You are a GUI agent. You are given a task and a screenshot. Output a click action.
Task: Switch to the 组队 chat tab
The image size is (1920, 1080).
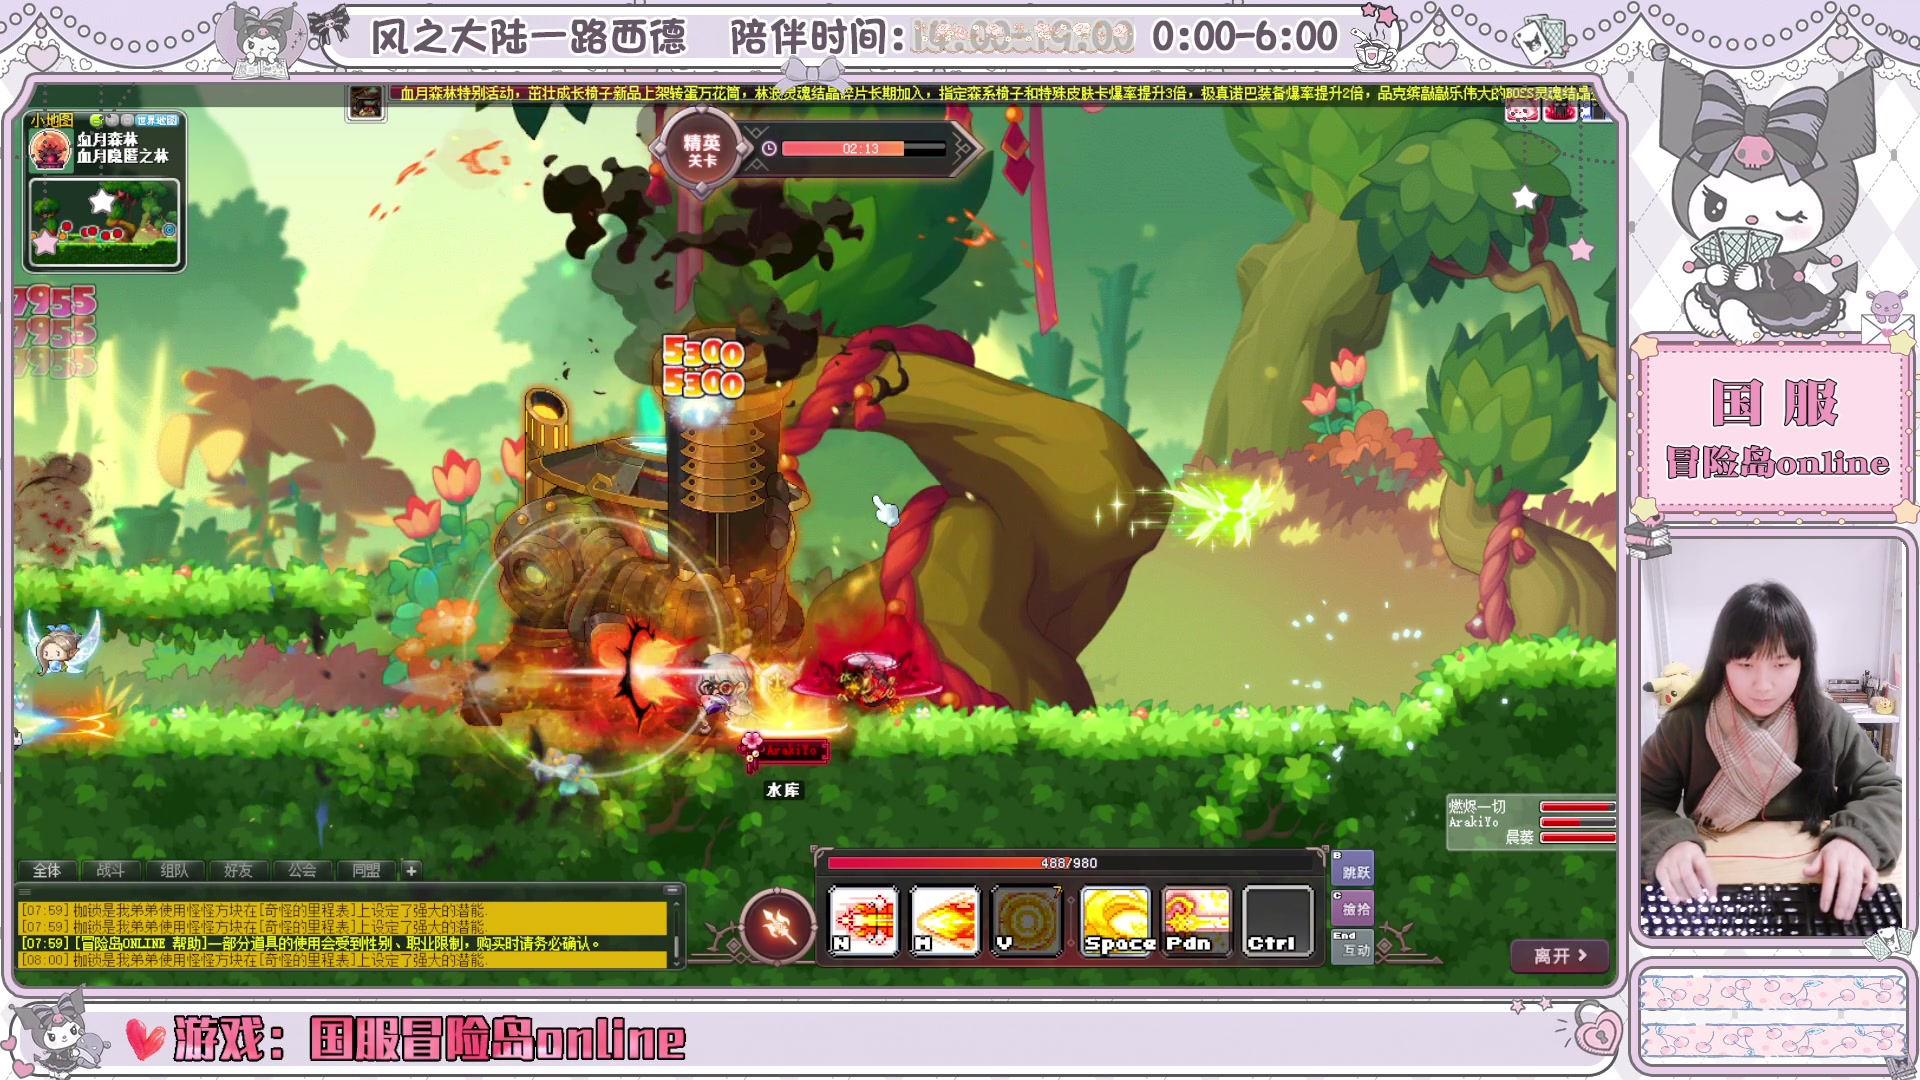pyautogui.click(x=175, y=871)
